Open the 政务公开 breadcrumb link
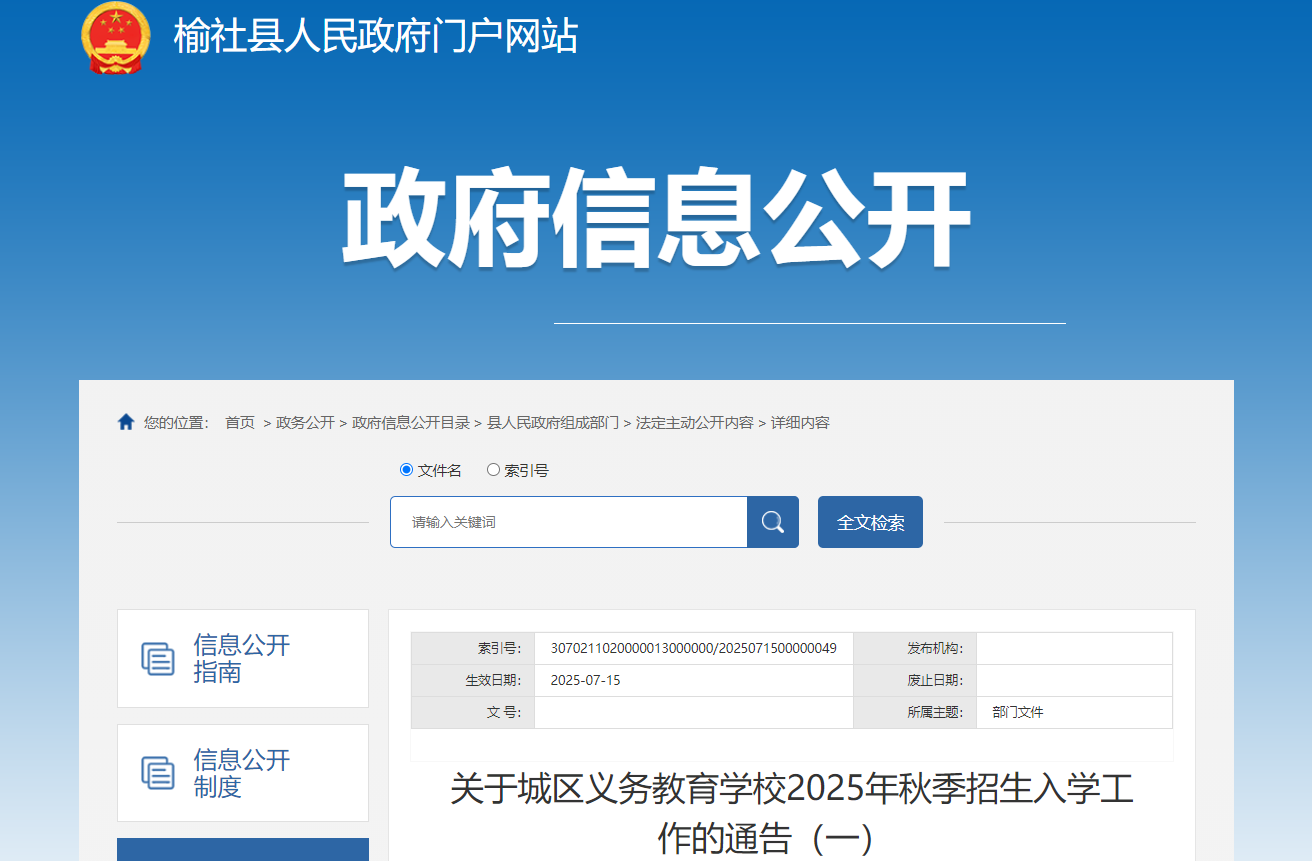 (306, 423)
